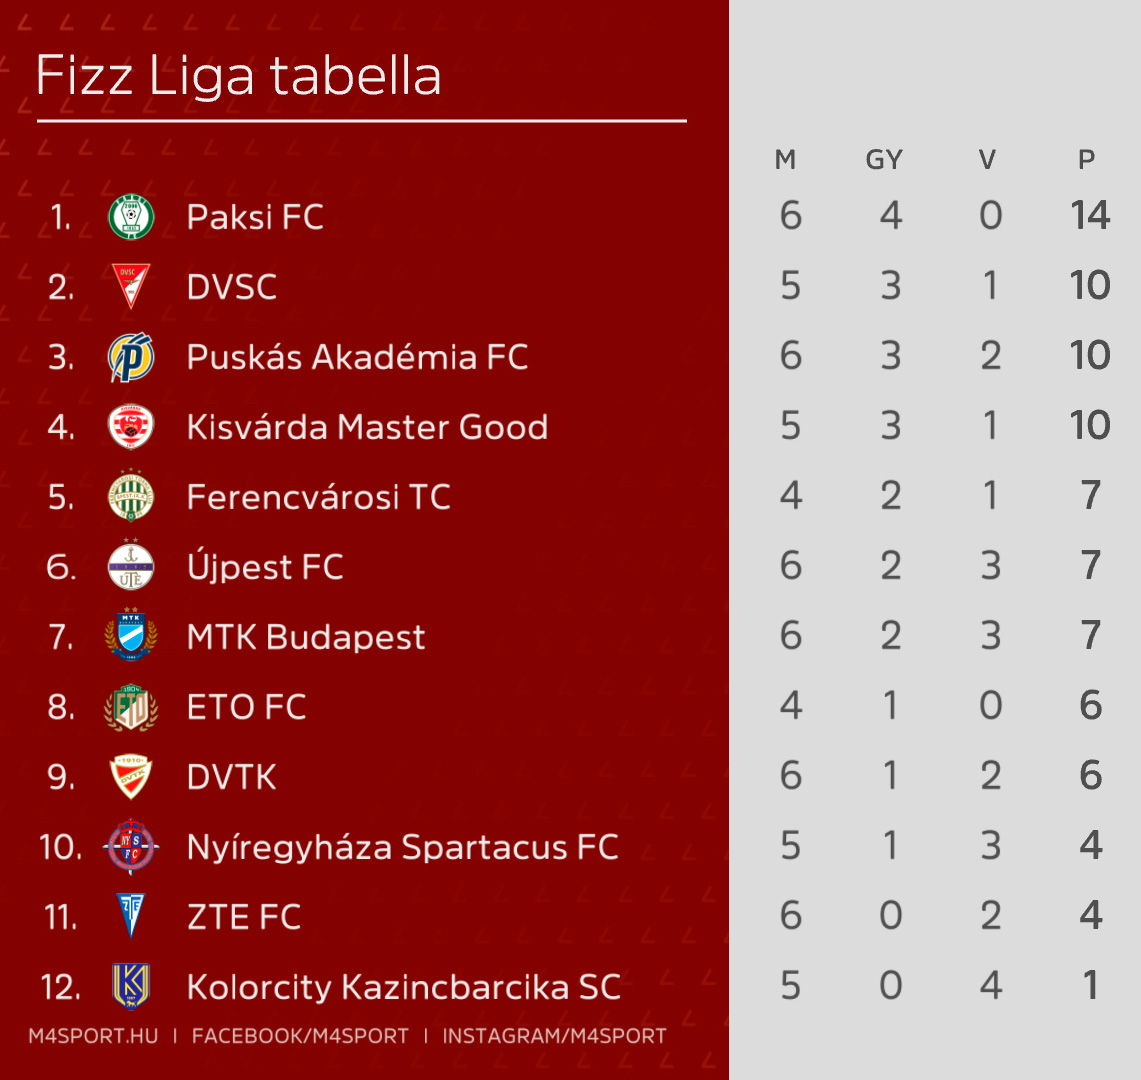Screen dimensions: 1141x1080
Task: Open the INSTAGRAM/M4SPORT link
Action: tap(554, 1036)
